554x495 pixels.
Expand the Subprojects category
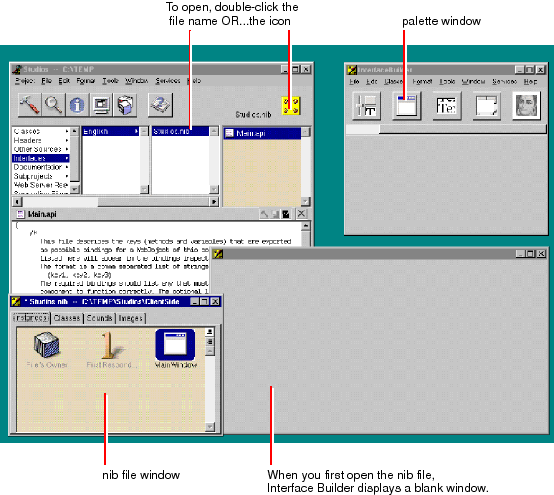pyautogui.click(x=41, y=176)
